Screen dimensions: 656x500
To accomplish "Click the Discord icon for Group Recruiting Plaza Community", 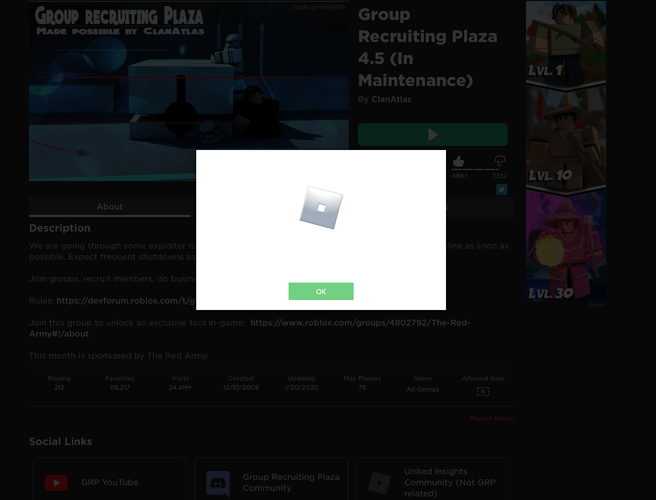I will coord(218,483).
